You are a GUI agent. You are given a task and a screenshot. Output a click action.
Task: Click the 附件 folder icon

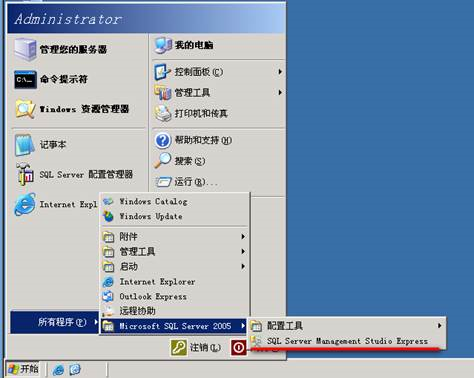point(108,237)
